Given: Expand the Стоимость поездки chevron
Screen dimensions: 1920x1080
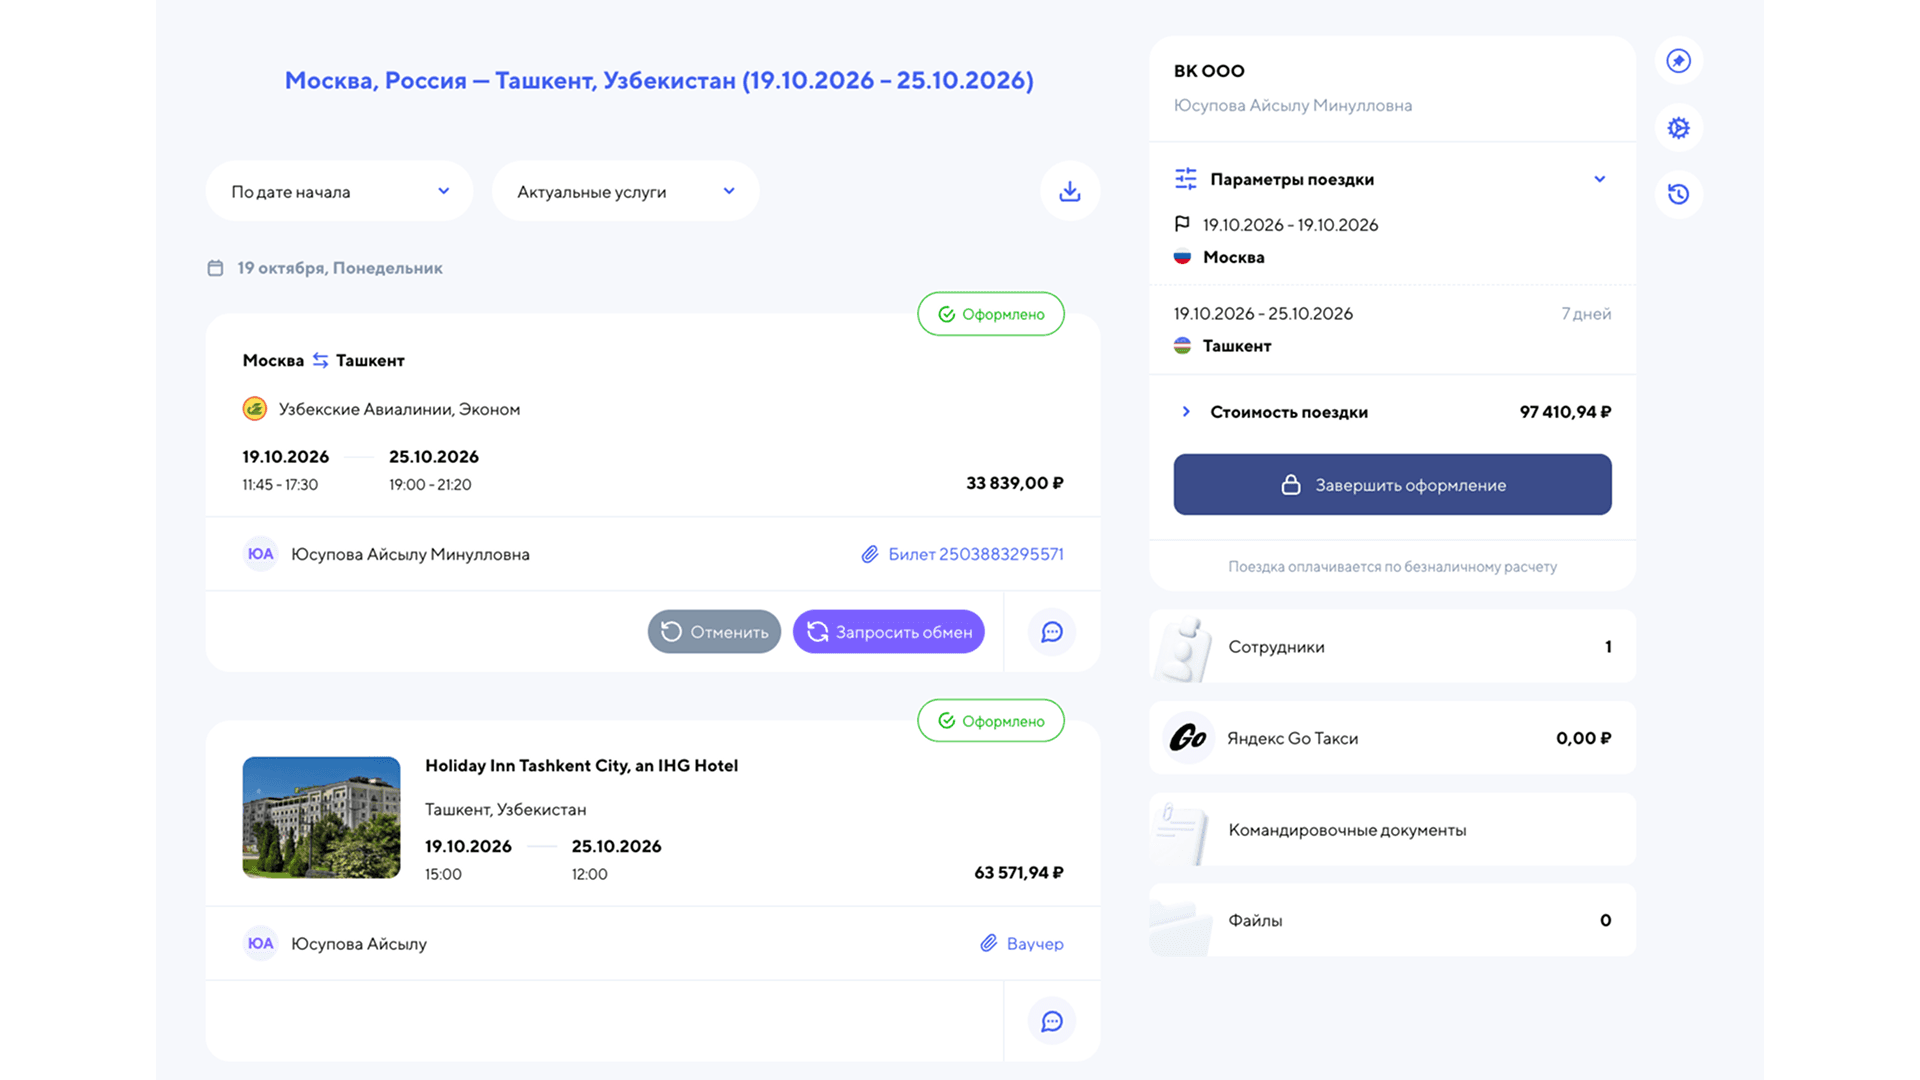Looking at the screenshot, I should [1185, 412].
